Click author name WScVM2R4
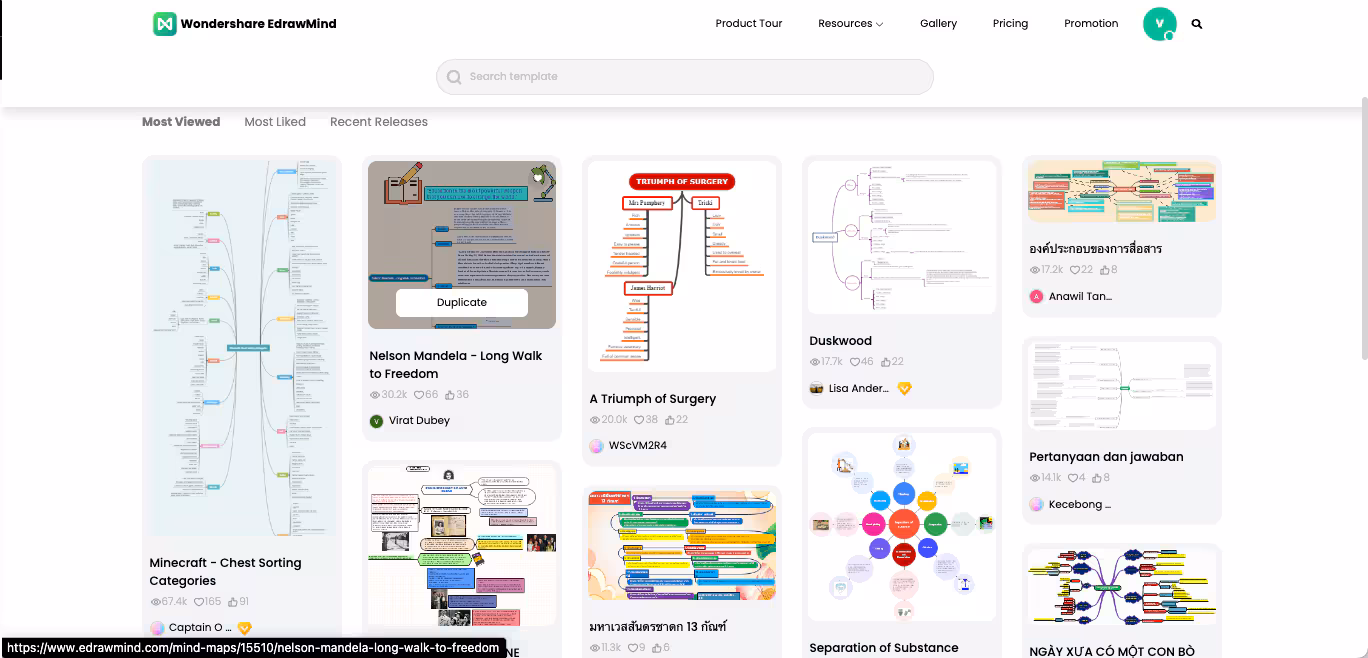The image size is (1368, 658). point(638,446)
